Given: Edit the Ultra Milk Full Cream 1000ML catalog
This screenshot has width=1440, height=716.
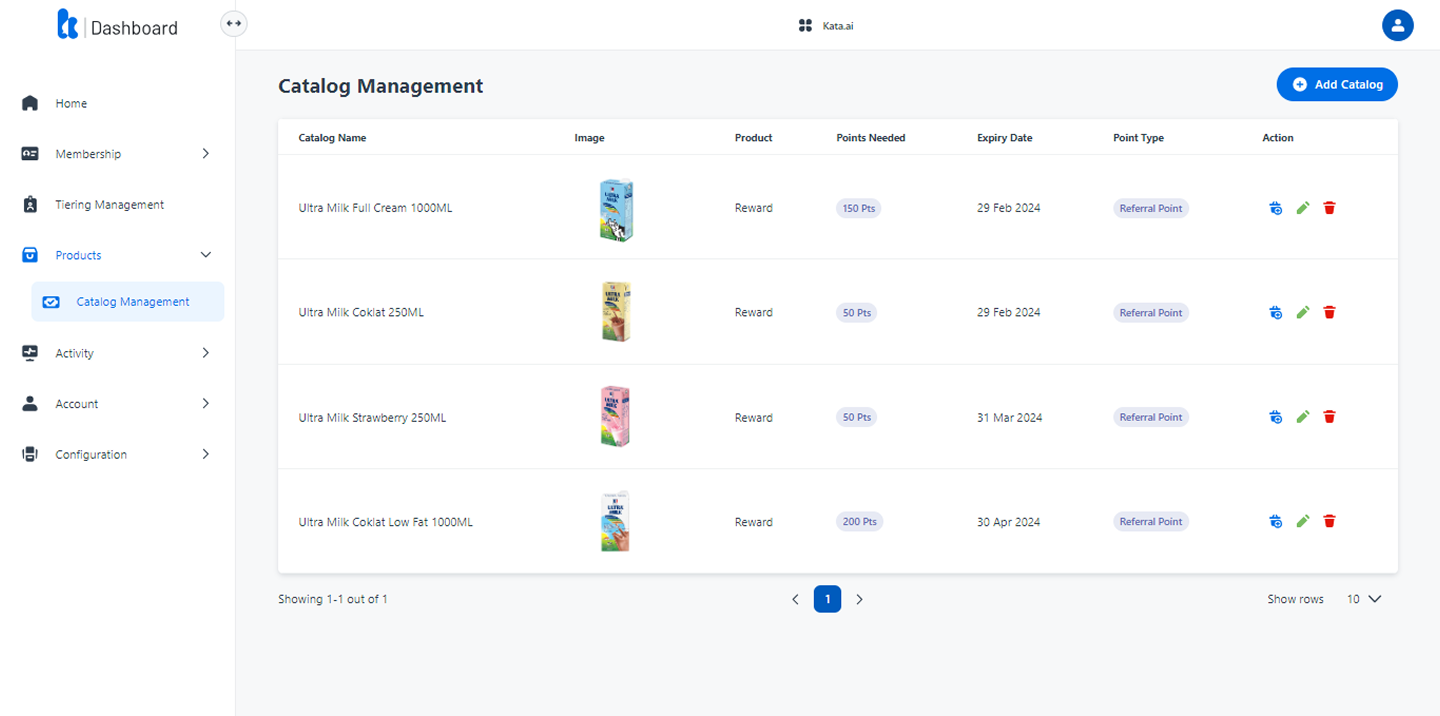Looking at the screenshot, I should pos(1302,208).
